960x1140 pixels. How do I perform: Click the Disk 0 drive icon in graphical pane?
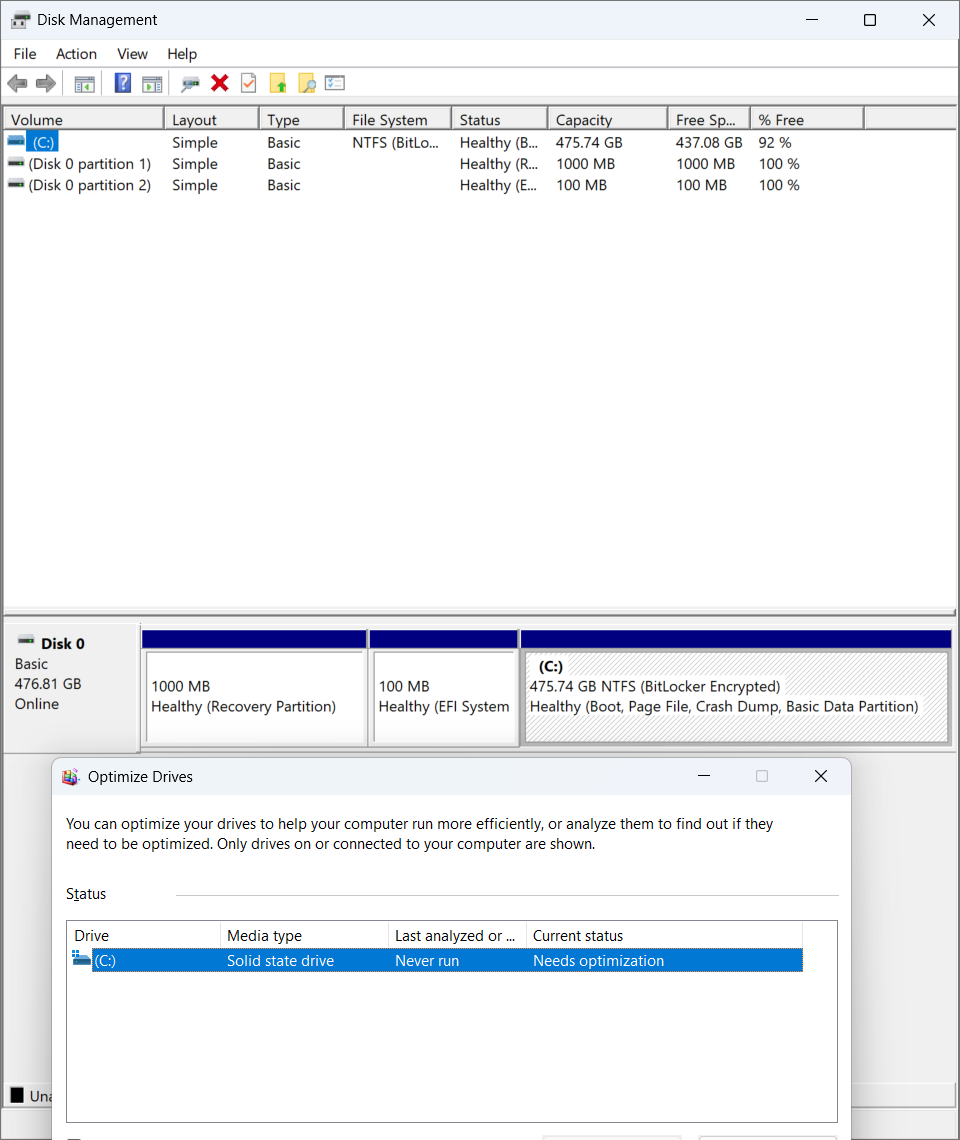pos(26,641)
